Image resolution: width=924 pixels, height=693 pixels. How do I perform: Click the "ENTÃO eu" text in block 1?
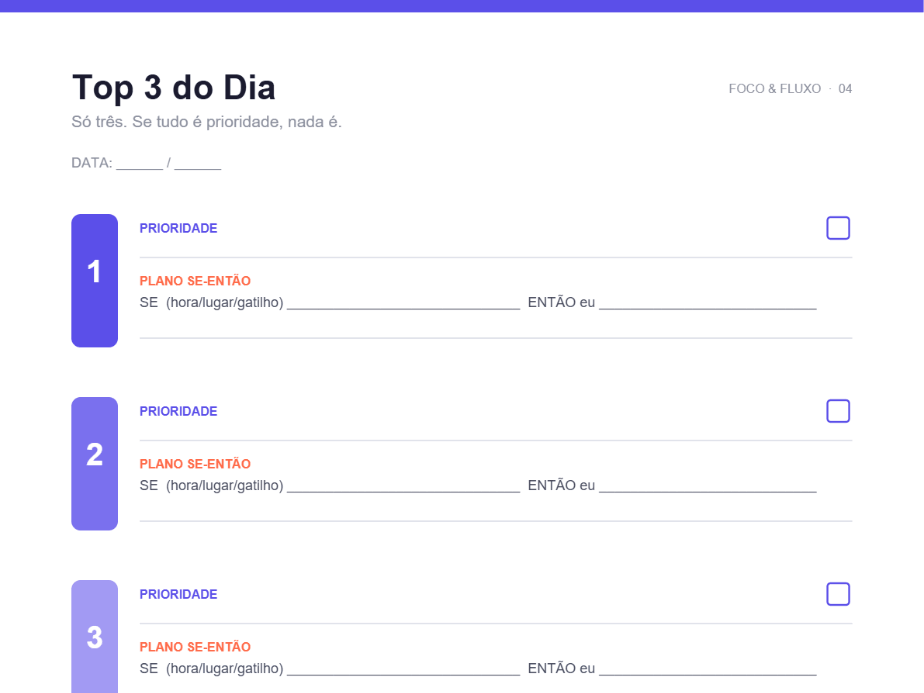click(x=561, y=302)
